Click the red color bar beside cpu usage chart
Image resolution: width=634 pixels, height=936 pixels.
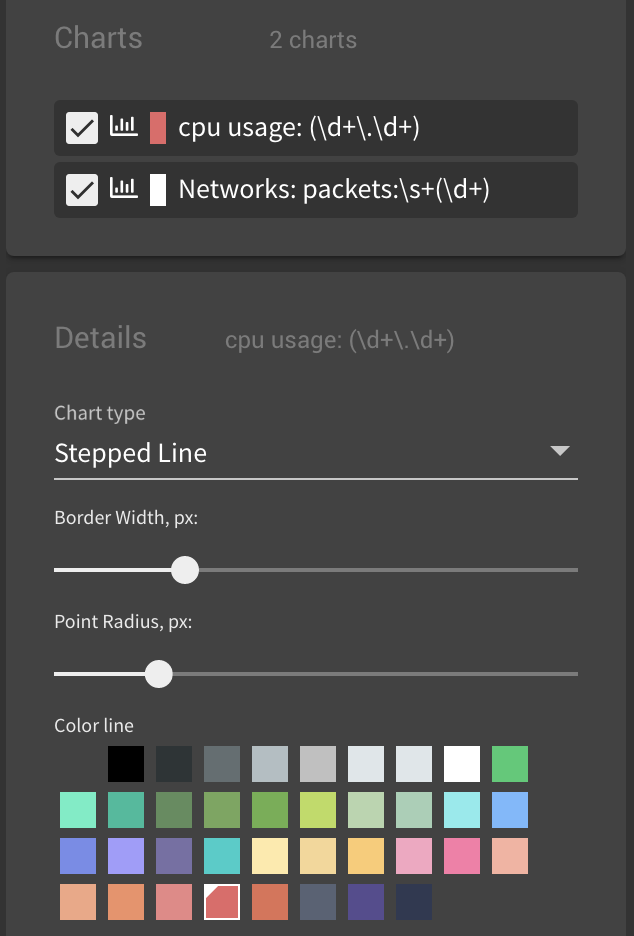click(155, 127)
